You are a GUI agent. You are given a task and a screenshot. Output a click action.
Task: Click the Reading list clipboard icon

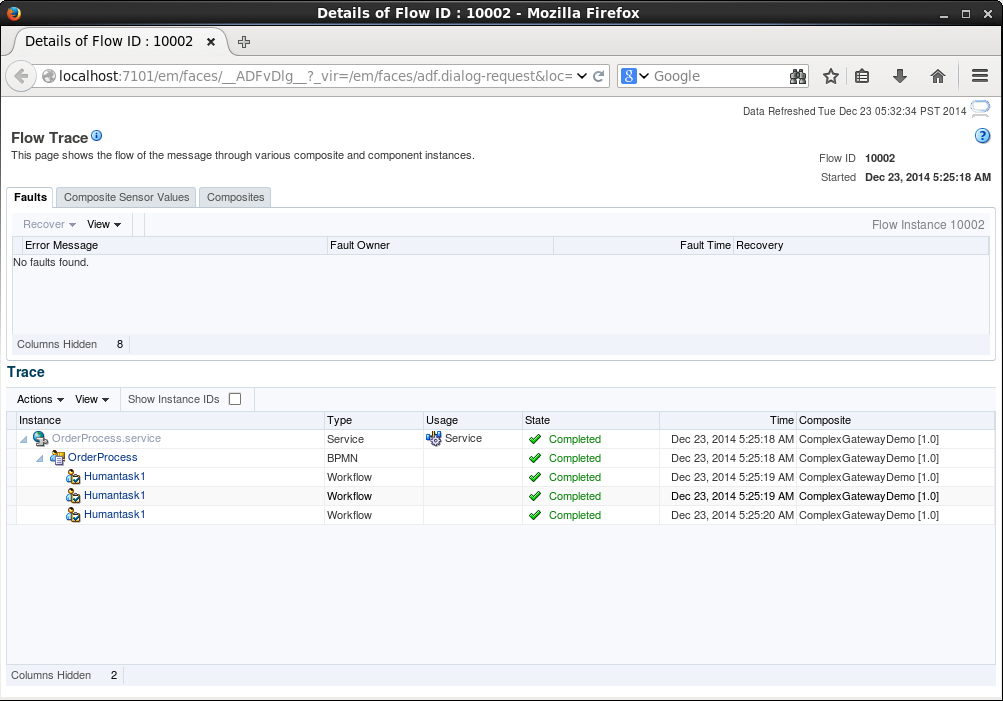click(862, 75)
